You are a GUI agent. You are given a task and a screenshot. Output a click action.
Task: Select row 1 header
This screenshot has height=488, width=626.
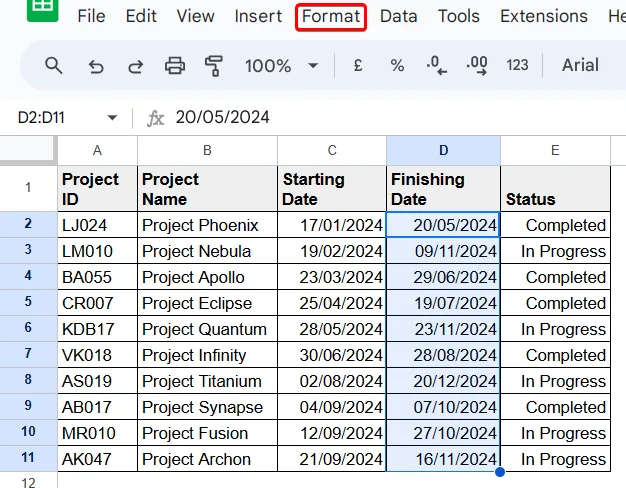point(28,188)
